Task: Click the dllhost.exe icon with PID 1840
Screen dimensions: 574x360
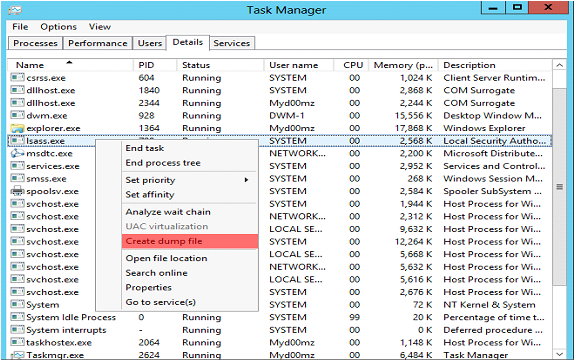Action: pyautogui.click(x=17, y=90)
